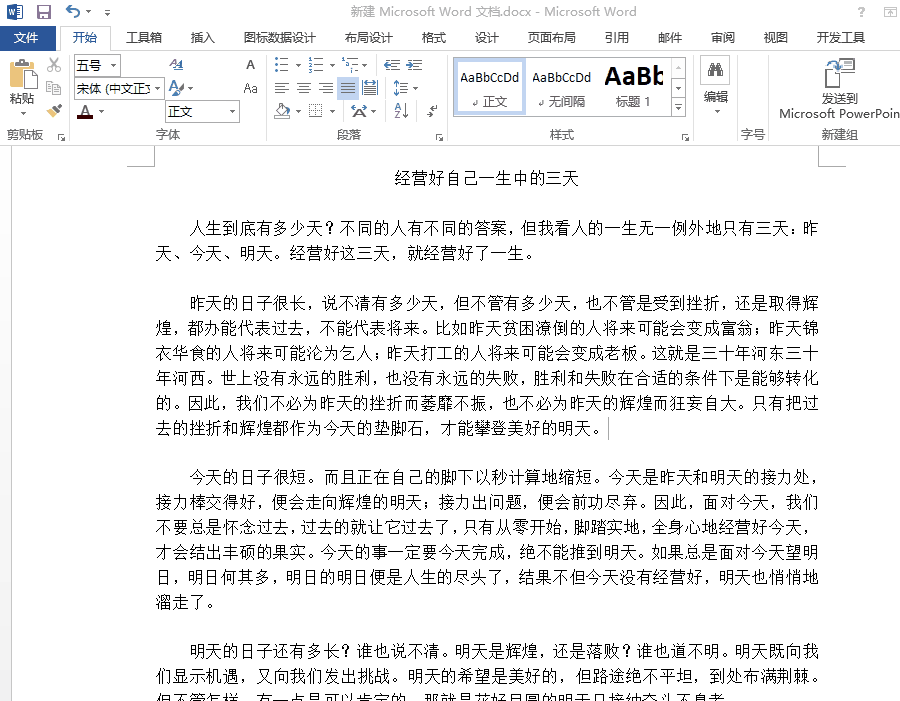This screenshot has height=701, width=900.
Task: Click the show paragraph marks icon
Action: (x=432, y=111)
